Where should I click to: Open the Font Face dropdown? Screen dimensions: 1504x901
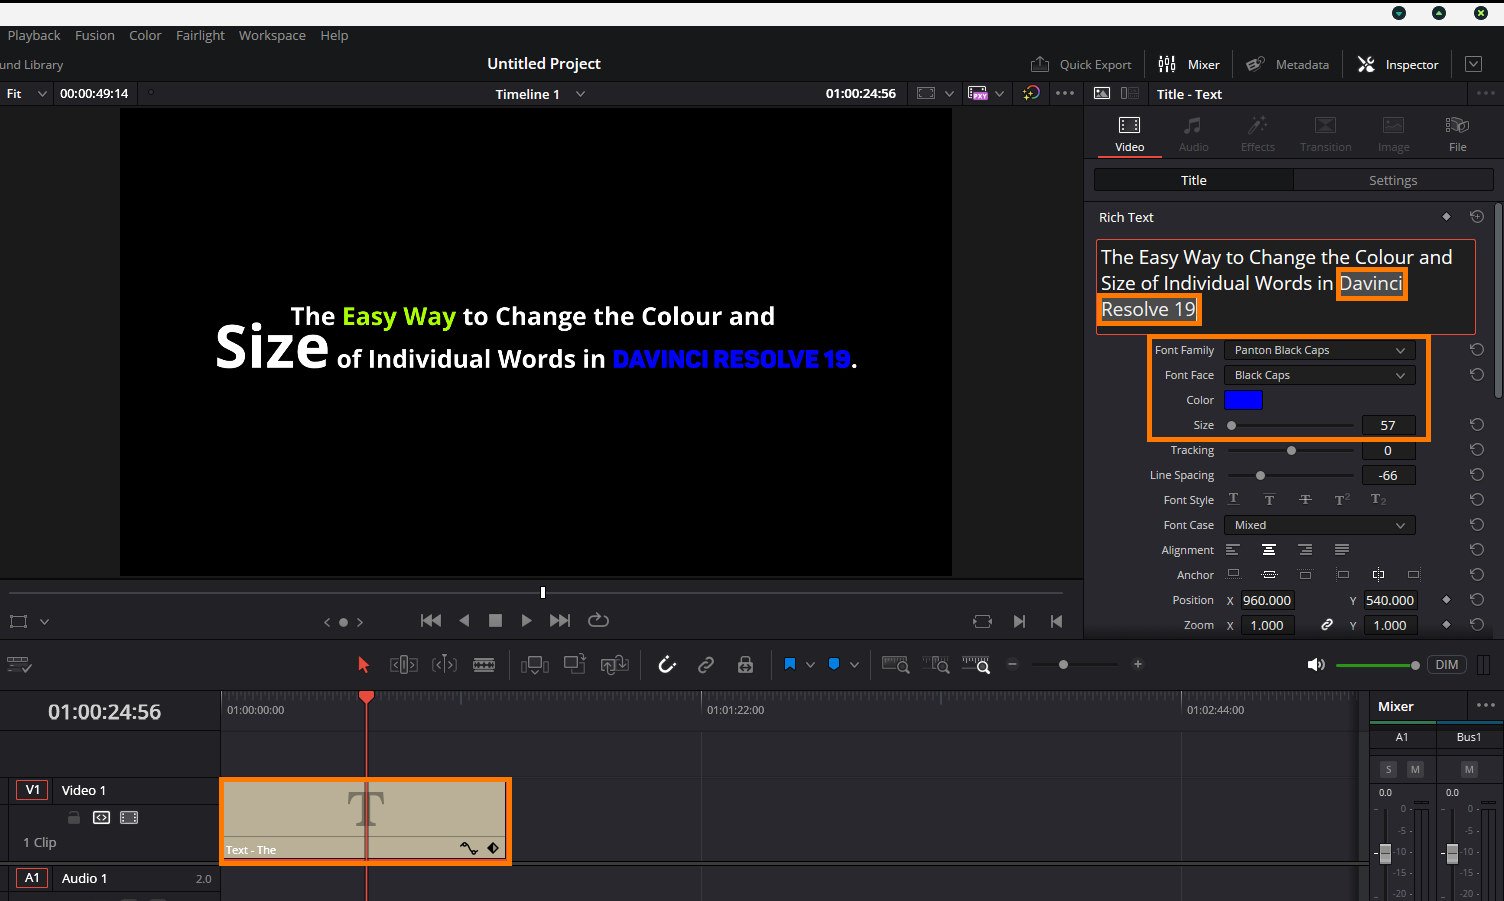click(1320, 375)
